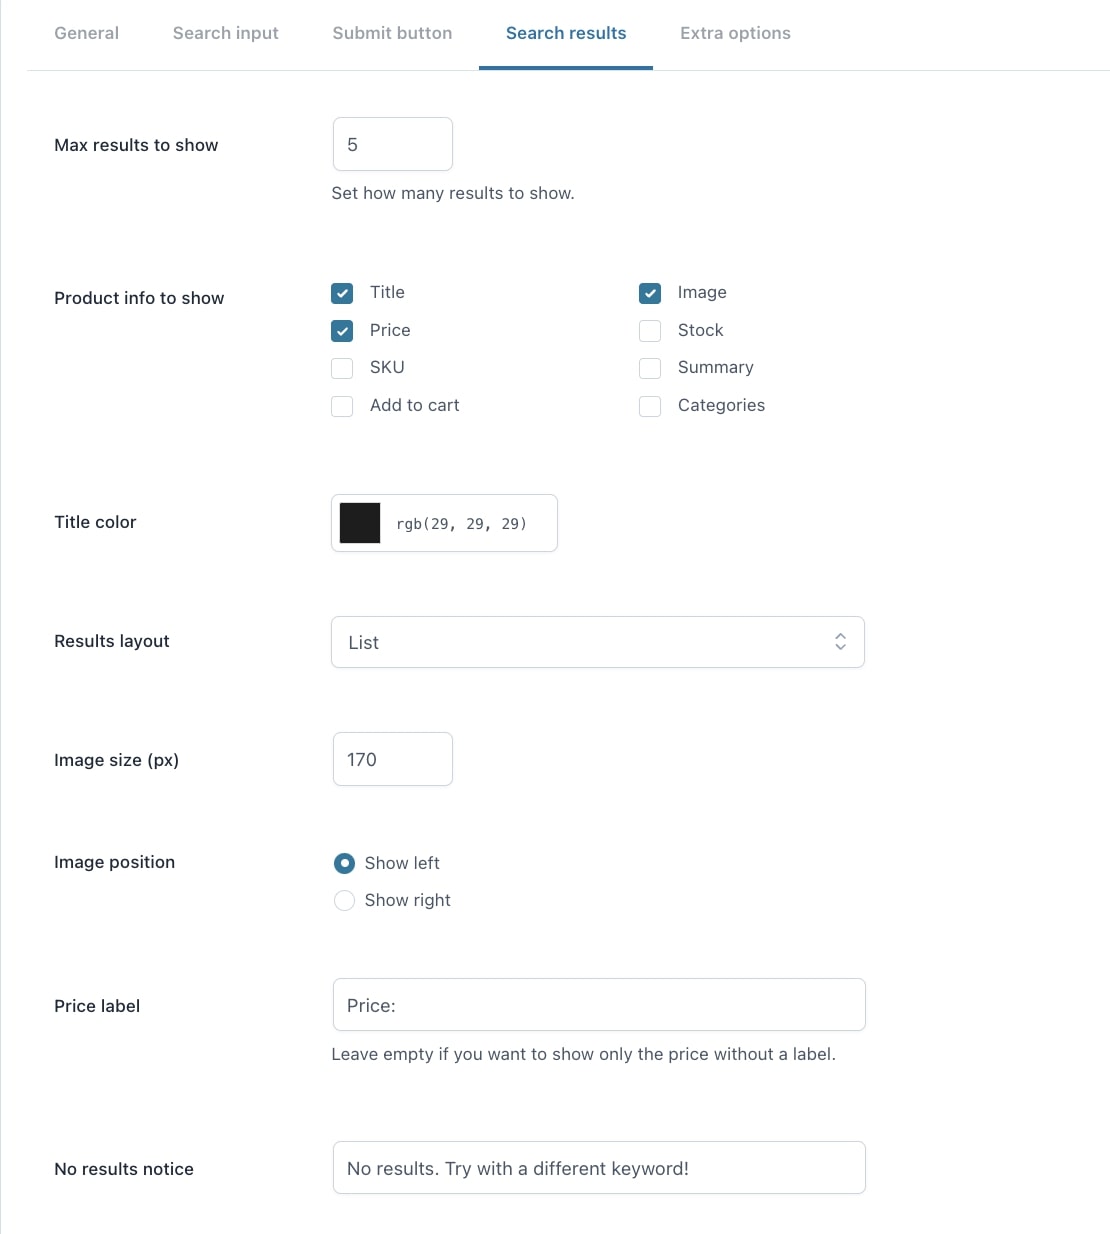Open the Submit button tab
Image resolution: width=1110 pixels, height=1234 pixels.
(392, 33)
